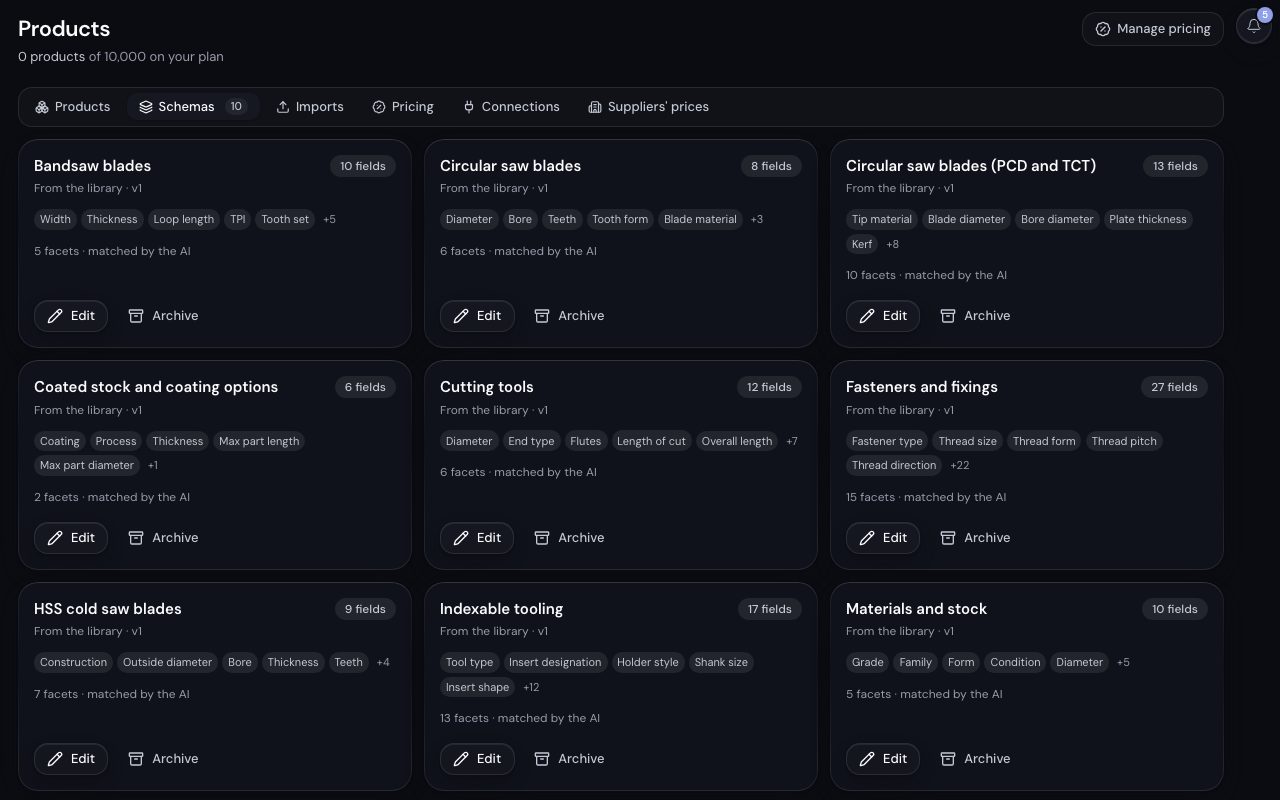
Task: Open the Imports tab
Action: (x=310, y=107)
